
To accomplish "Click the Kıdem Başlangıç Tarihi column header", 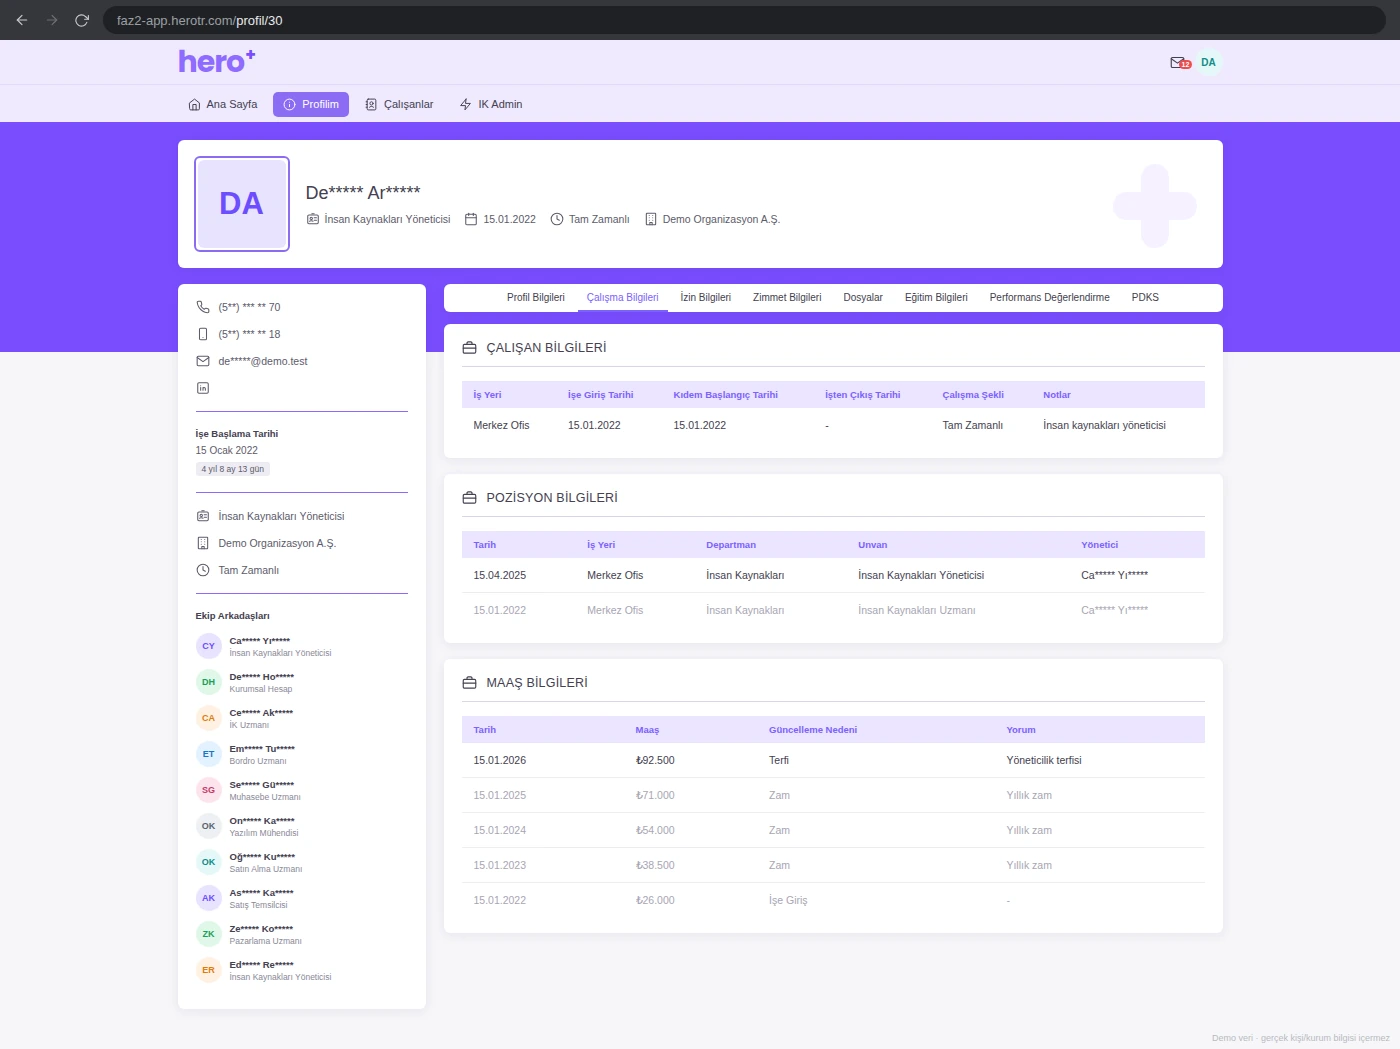I will click(726, 395).
